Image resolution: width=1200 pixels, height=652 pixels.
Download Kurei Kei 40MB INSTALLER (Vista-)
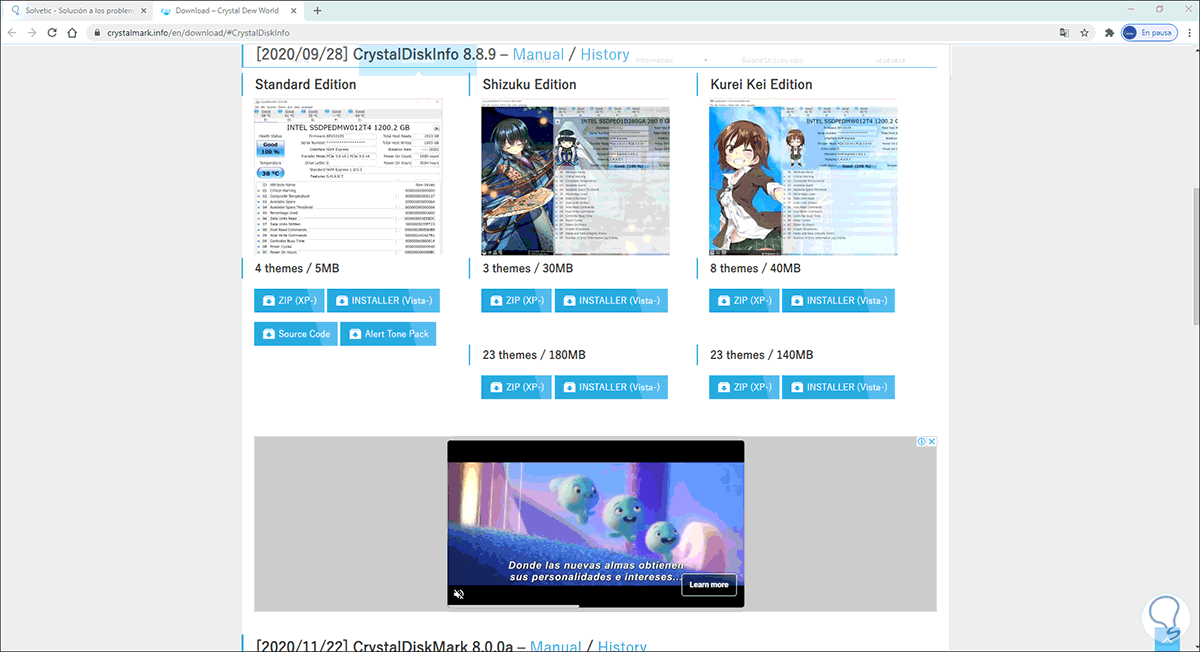[838, 301]
